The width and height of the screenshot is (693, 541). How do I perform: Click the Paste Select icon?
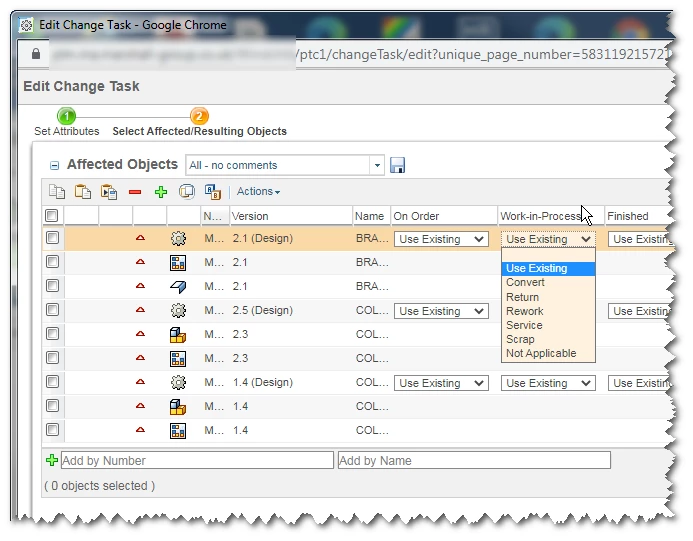109,192
